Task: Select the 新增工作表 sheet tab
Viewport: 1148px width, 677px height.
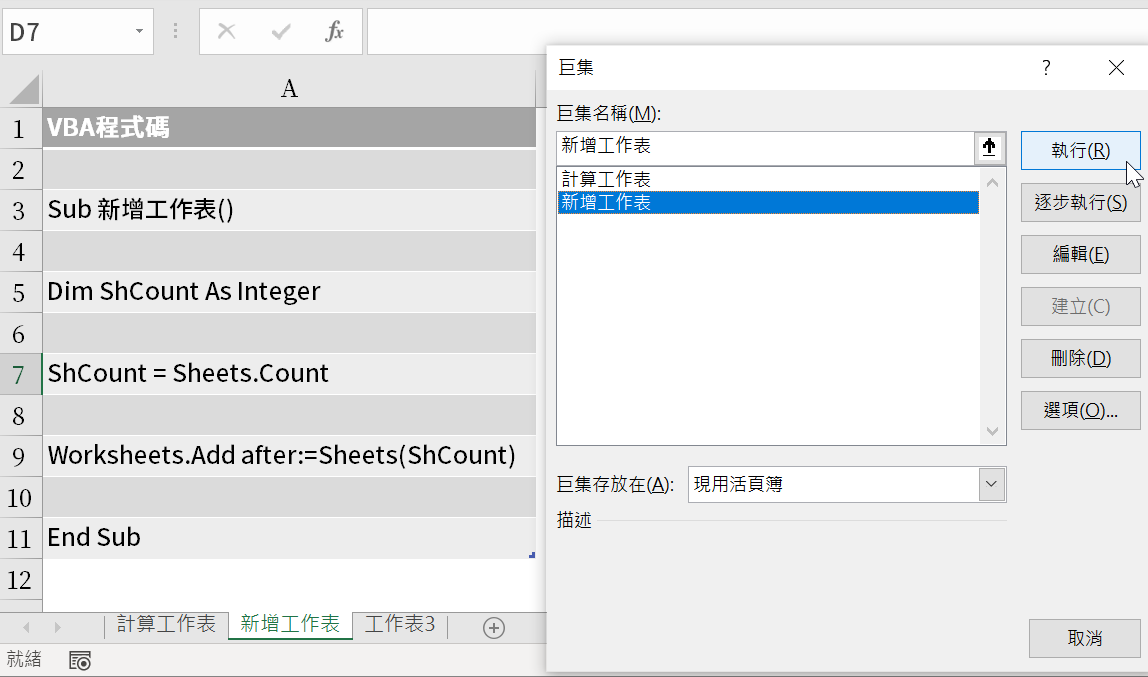Action: pyautogui.click(x=290, y=624)
